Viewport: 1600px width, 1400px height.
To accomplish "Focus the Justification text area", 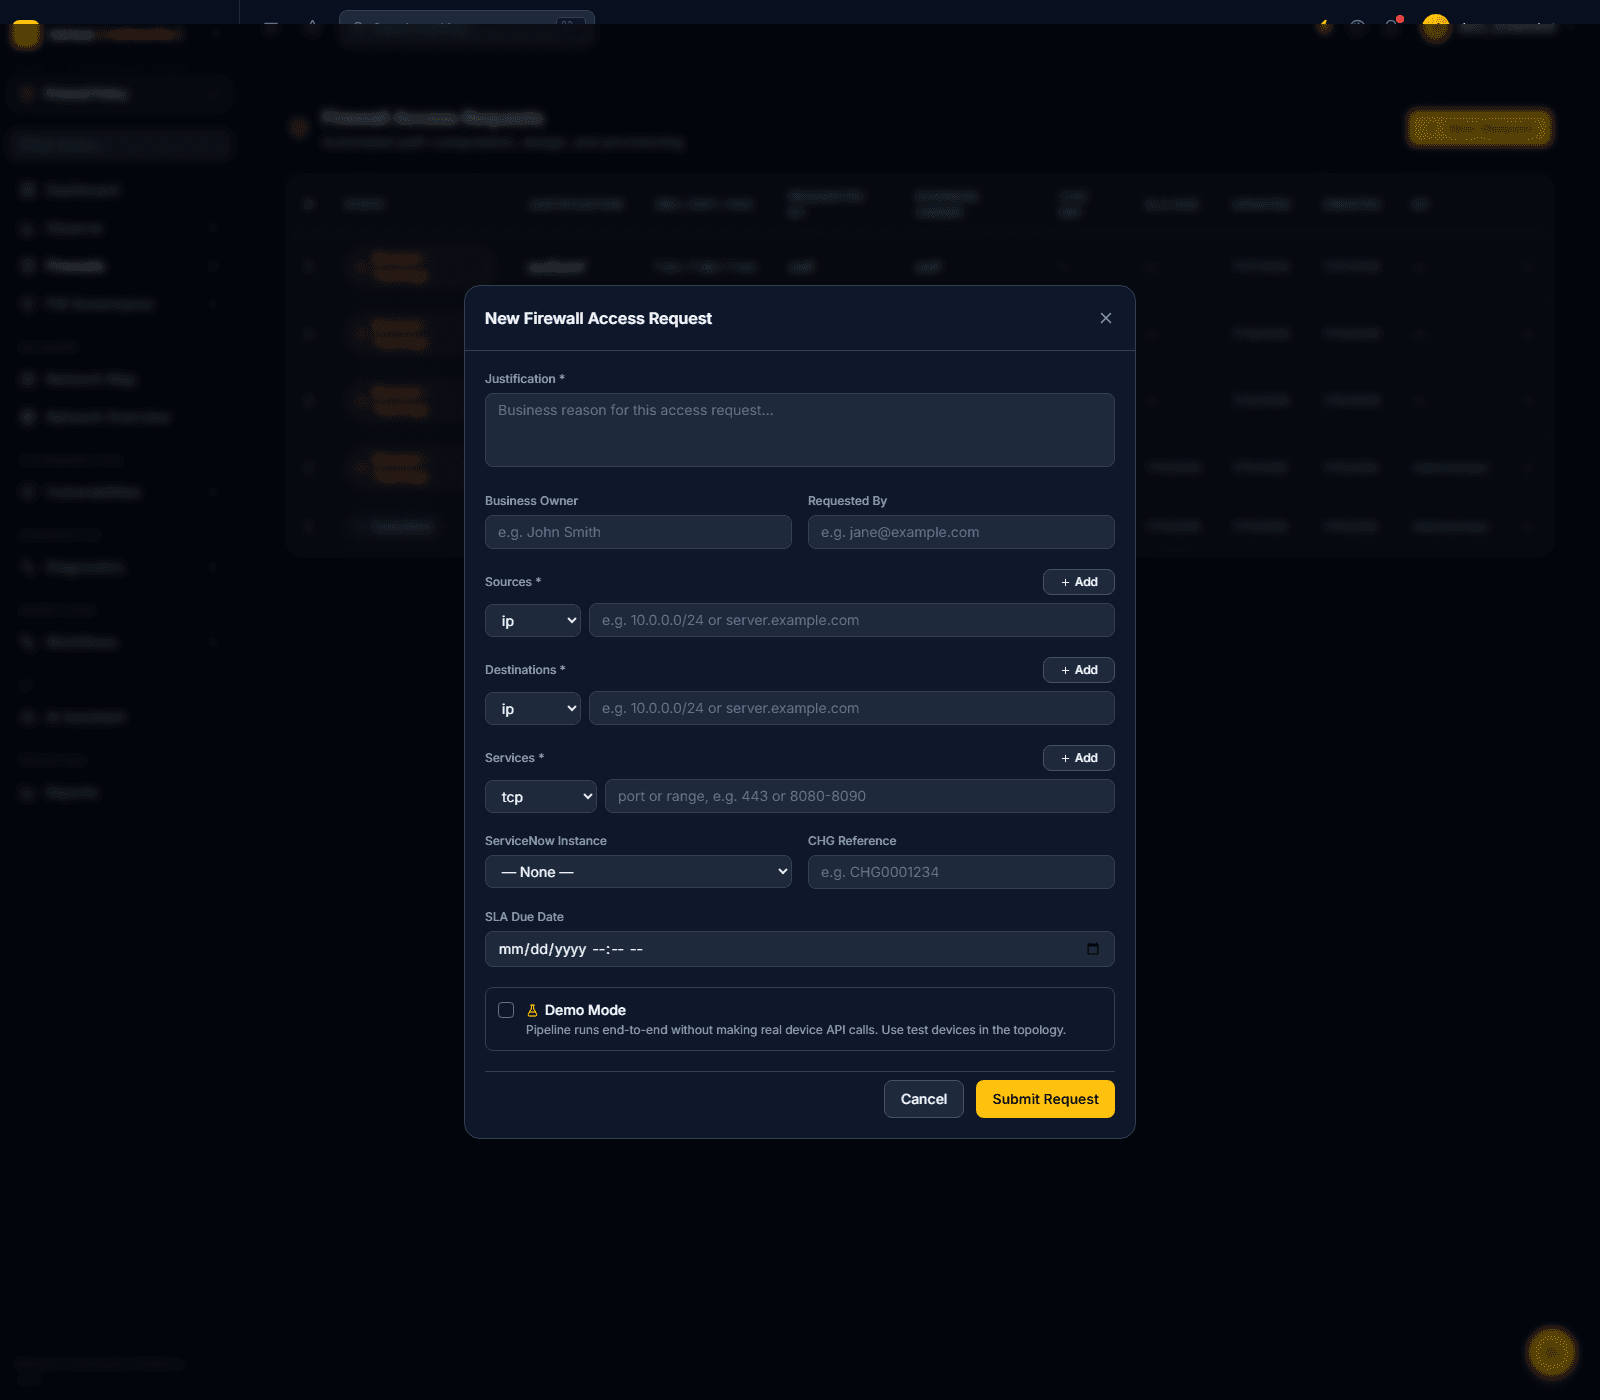I will click(x=800, y=430).
